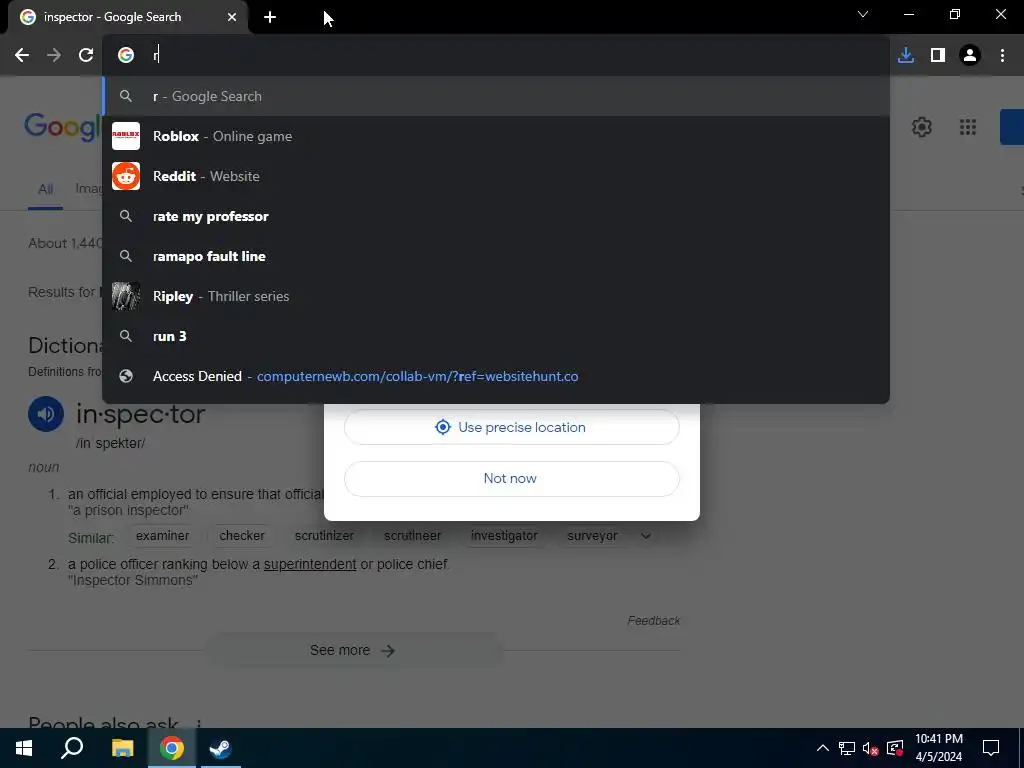The height and width of the screenshot is (768, 1024).
Task: Click the 'investigator' synonym chip
Action: 504,536
